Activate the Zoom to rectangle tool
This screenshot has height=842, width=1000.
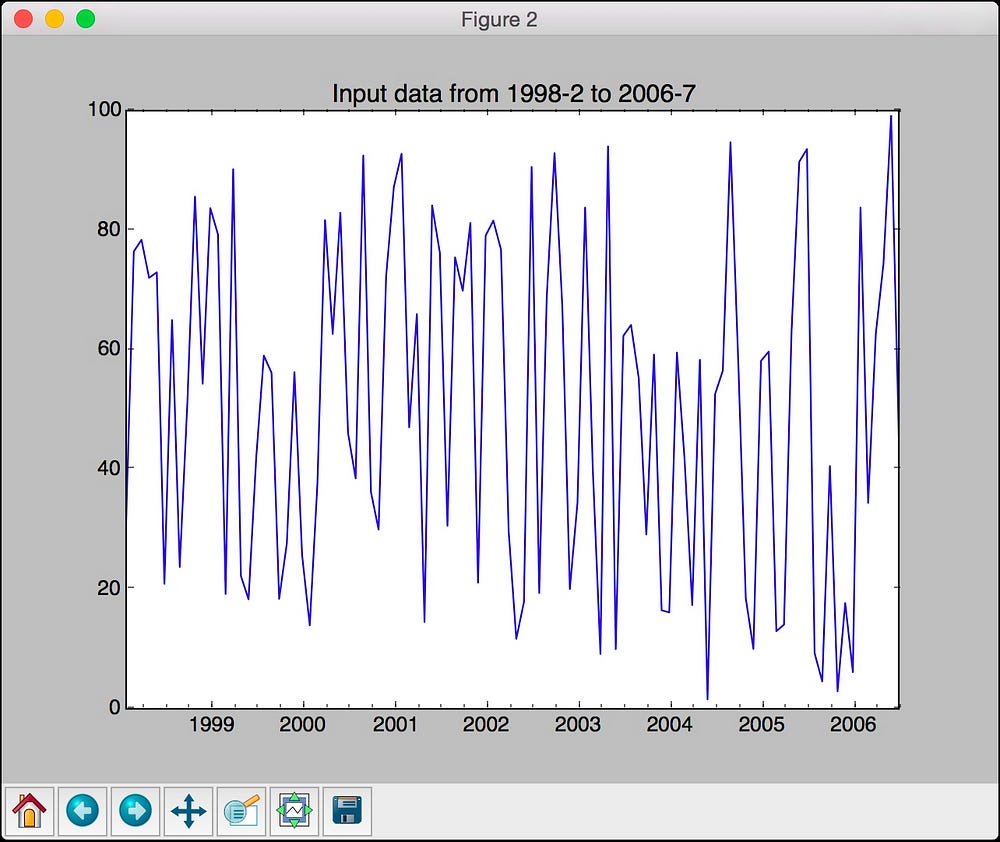(x=241, y=811)
